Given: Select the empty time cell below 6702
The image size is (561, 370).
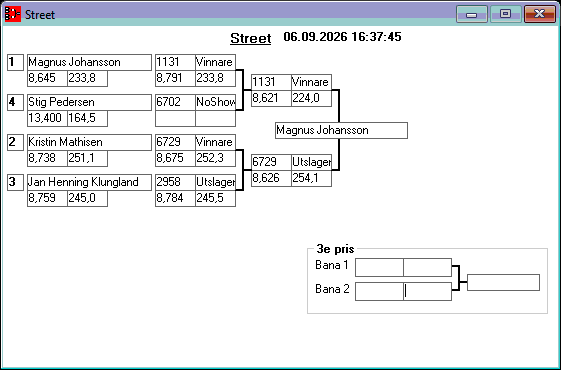Looking at the screenshot, I should [175, 118].
